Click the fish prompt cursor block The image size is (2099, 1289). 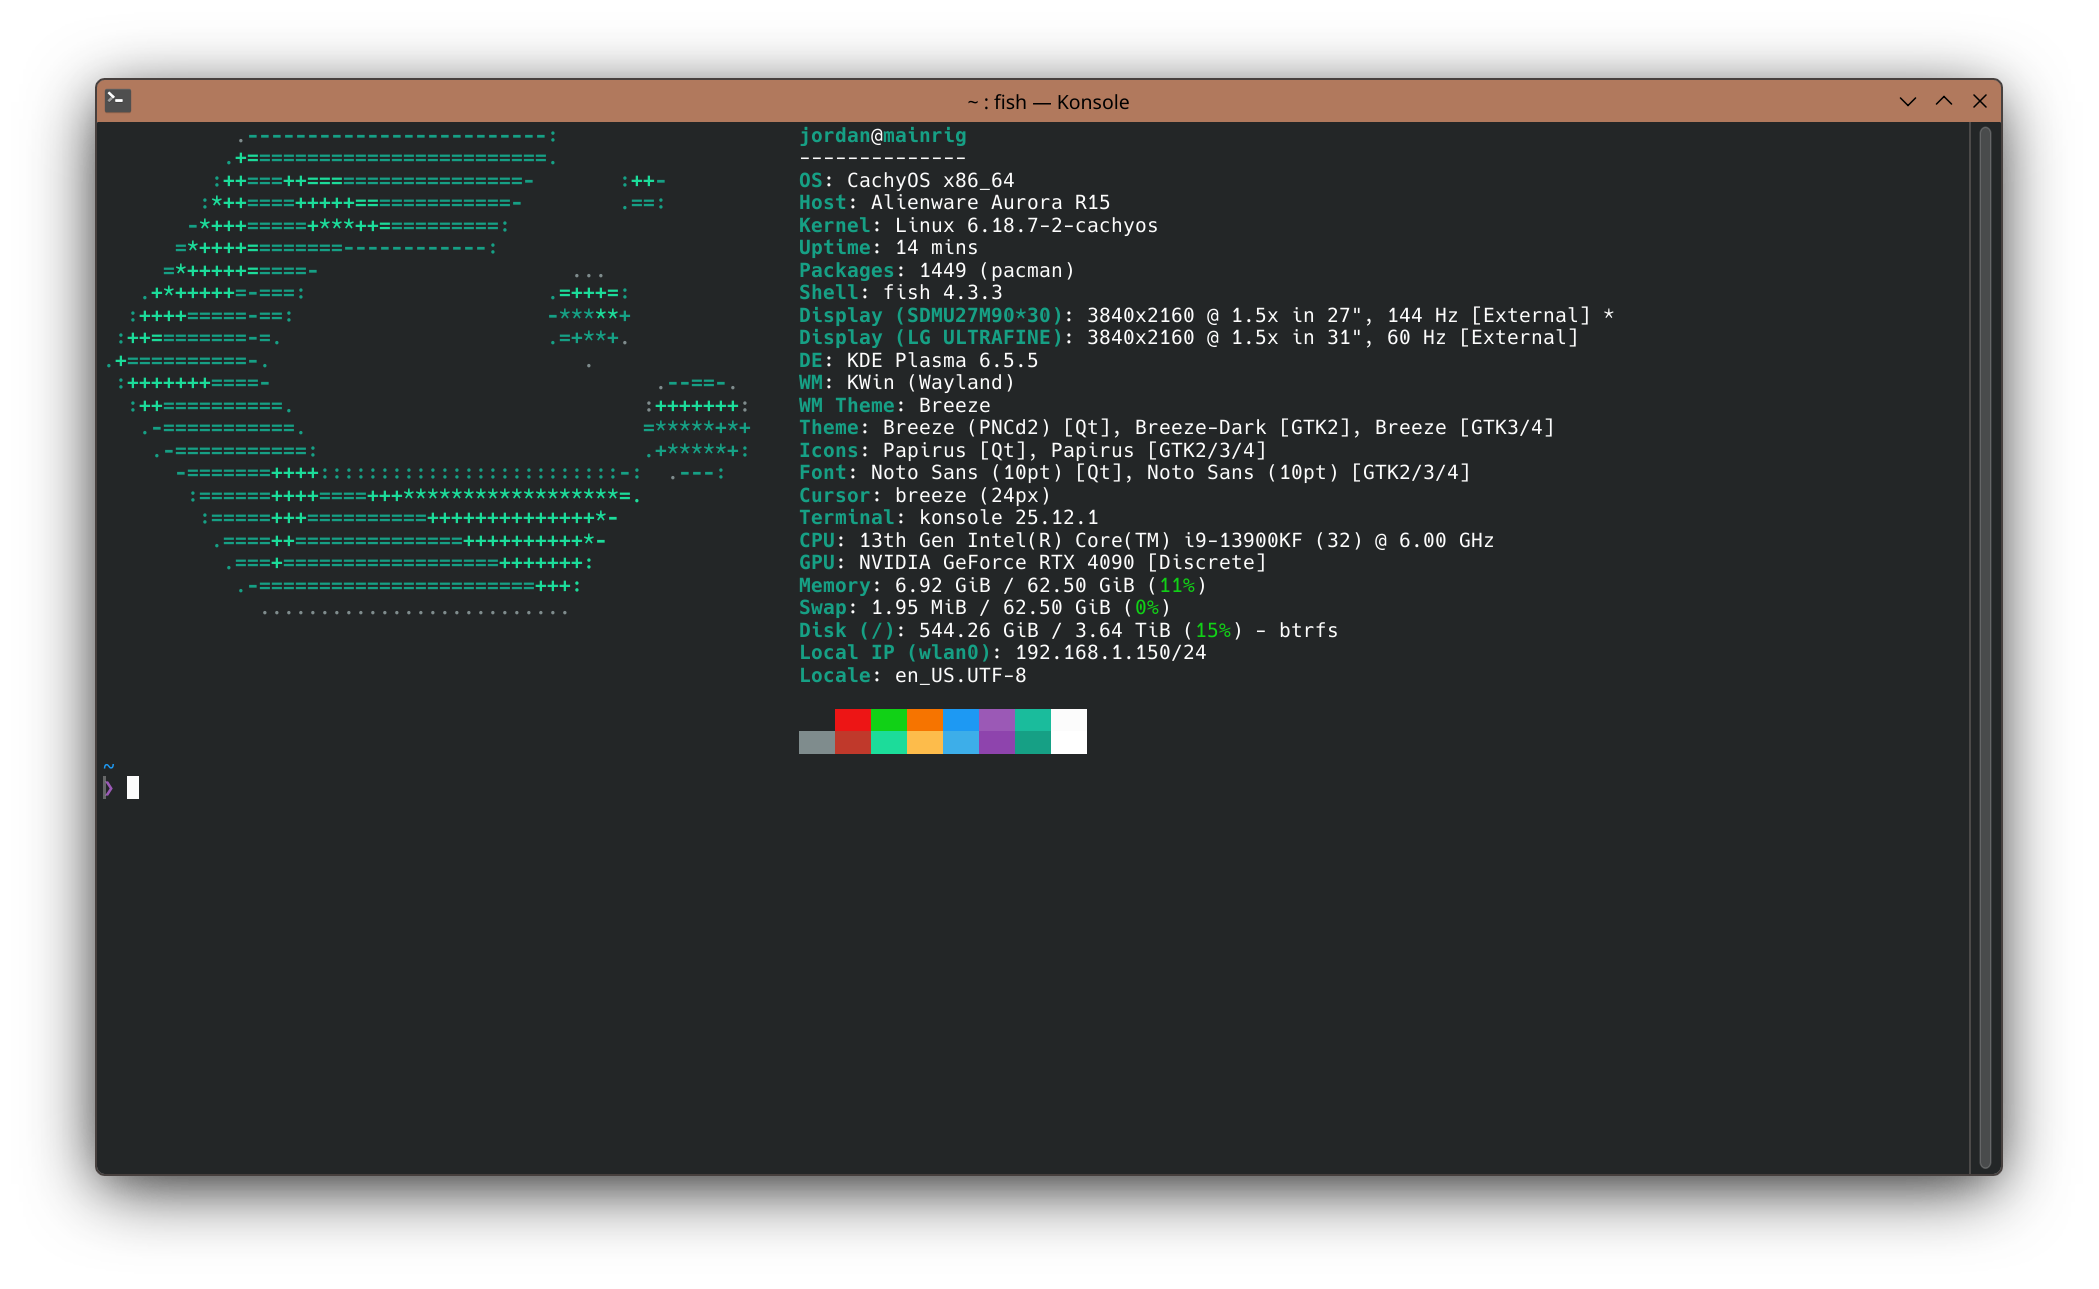click(133, 788)
